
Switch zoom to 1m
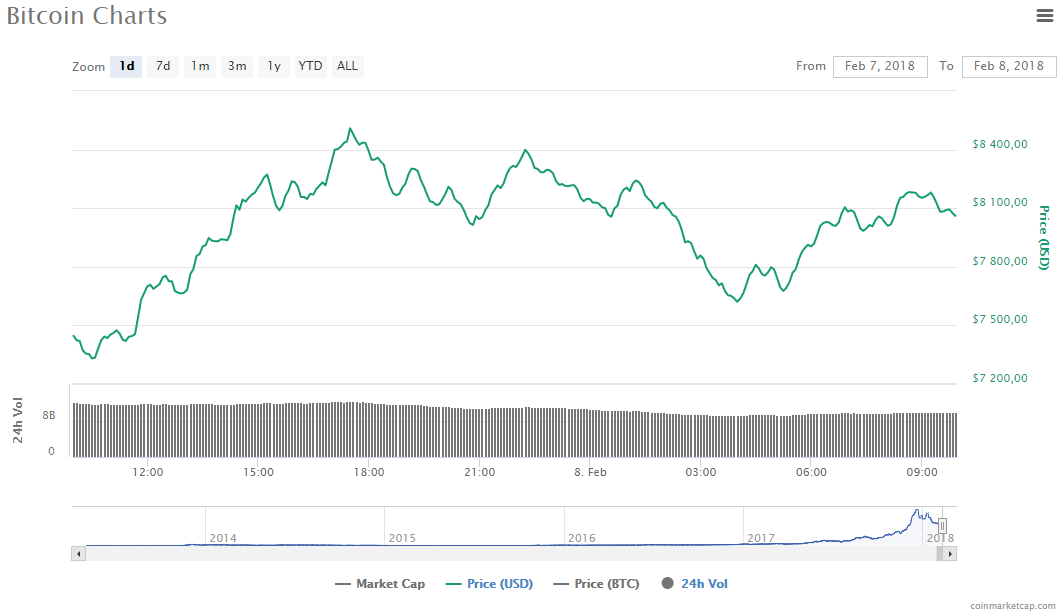[x=200, y=66]
